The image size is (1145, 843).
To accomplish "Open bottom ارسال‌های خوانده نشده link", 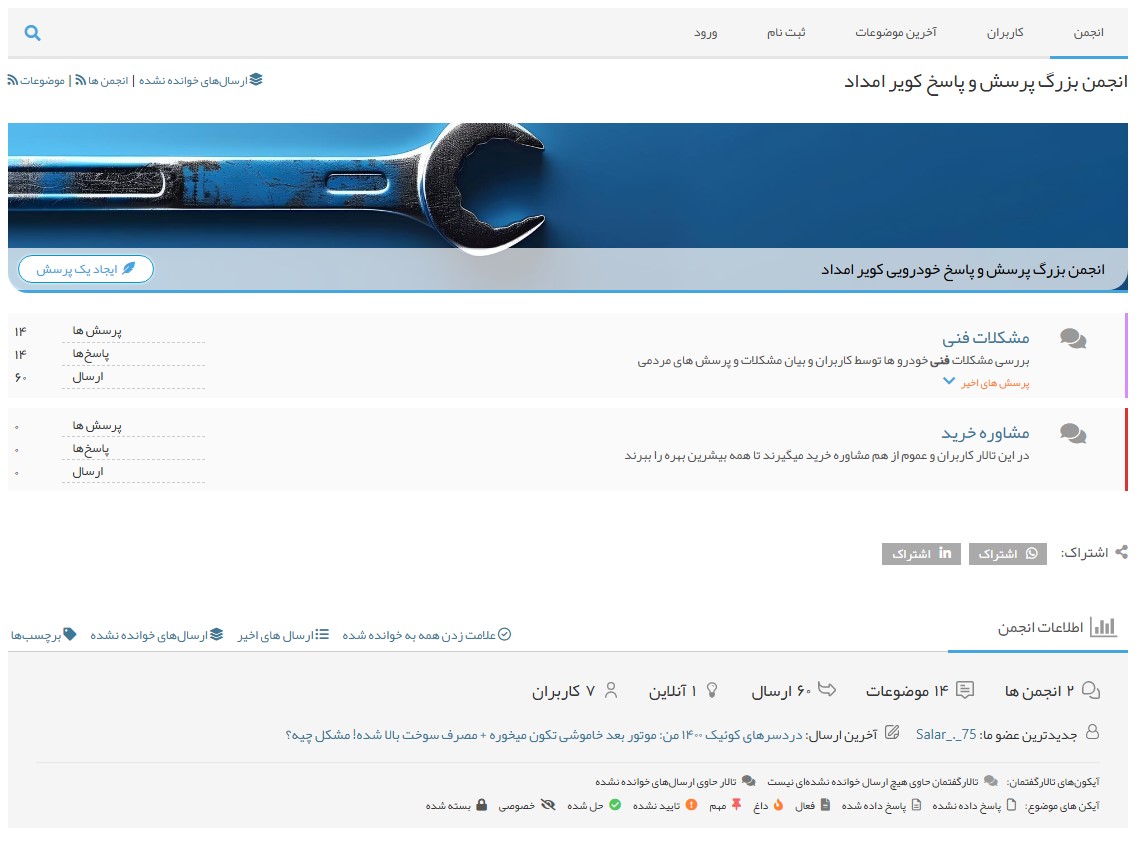I will 149,636.
